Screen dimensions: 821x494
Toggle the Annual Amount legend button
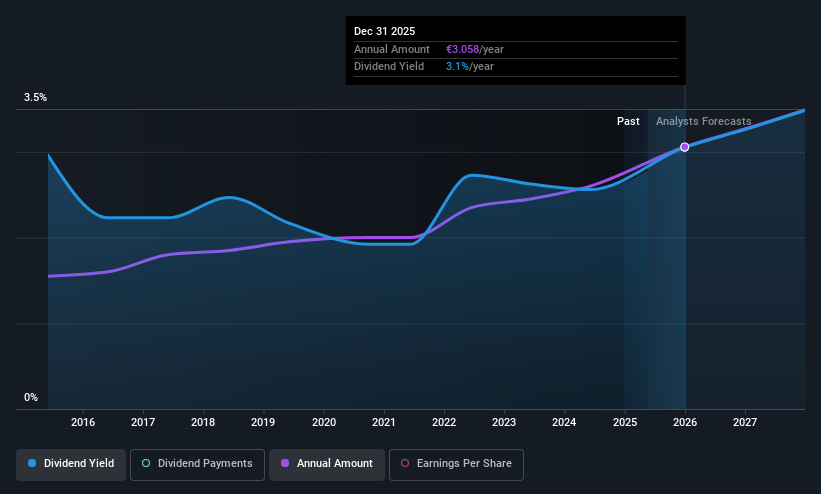327,464
